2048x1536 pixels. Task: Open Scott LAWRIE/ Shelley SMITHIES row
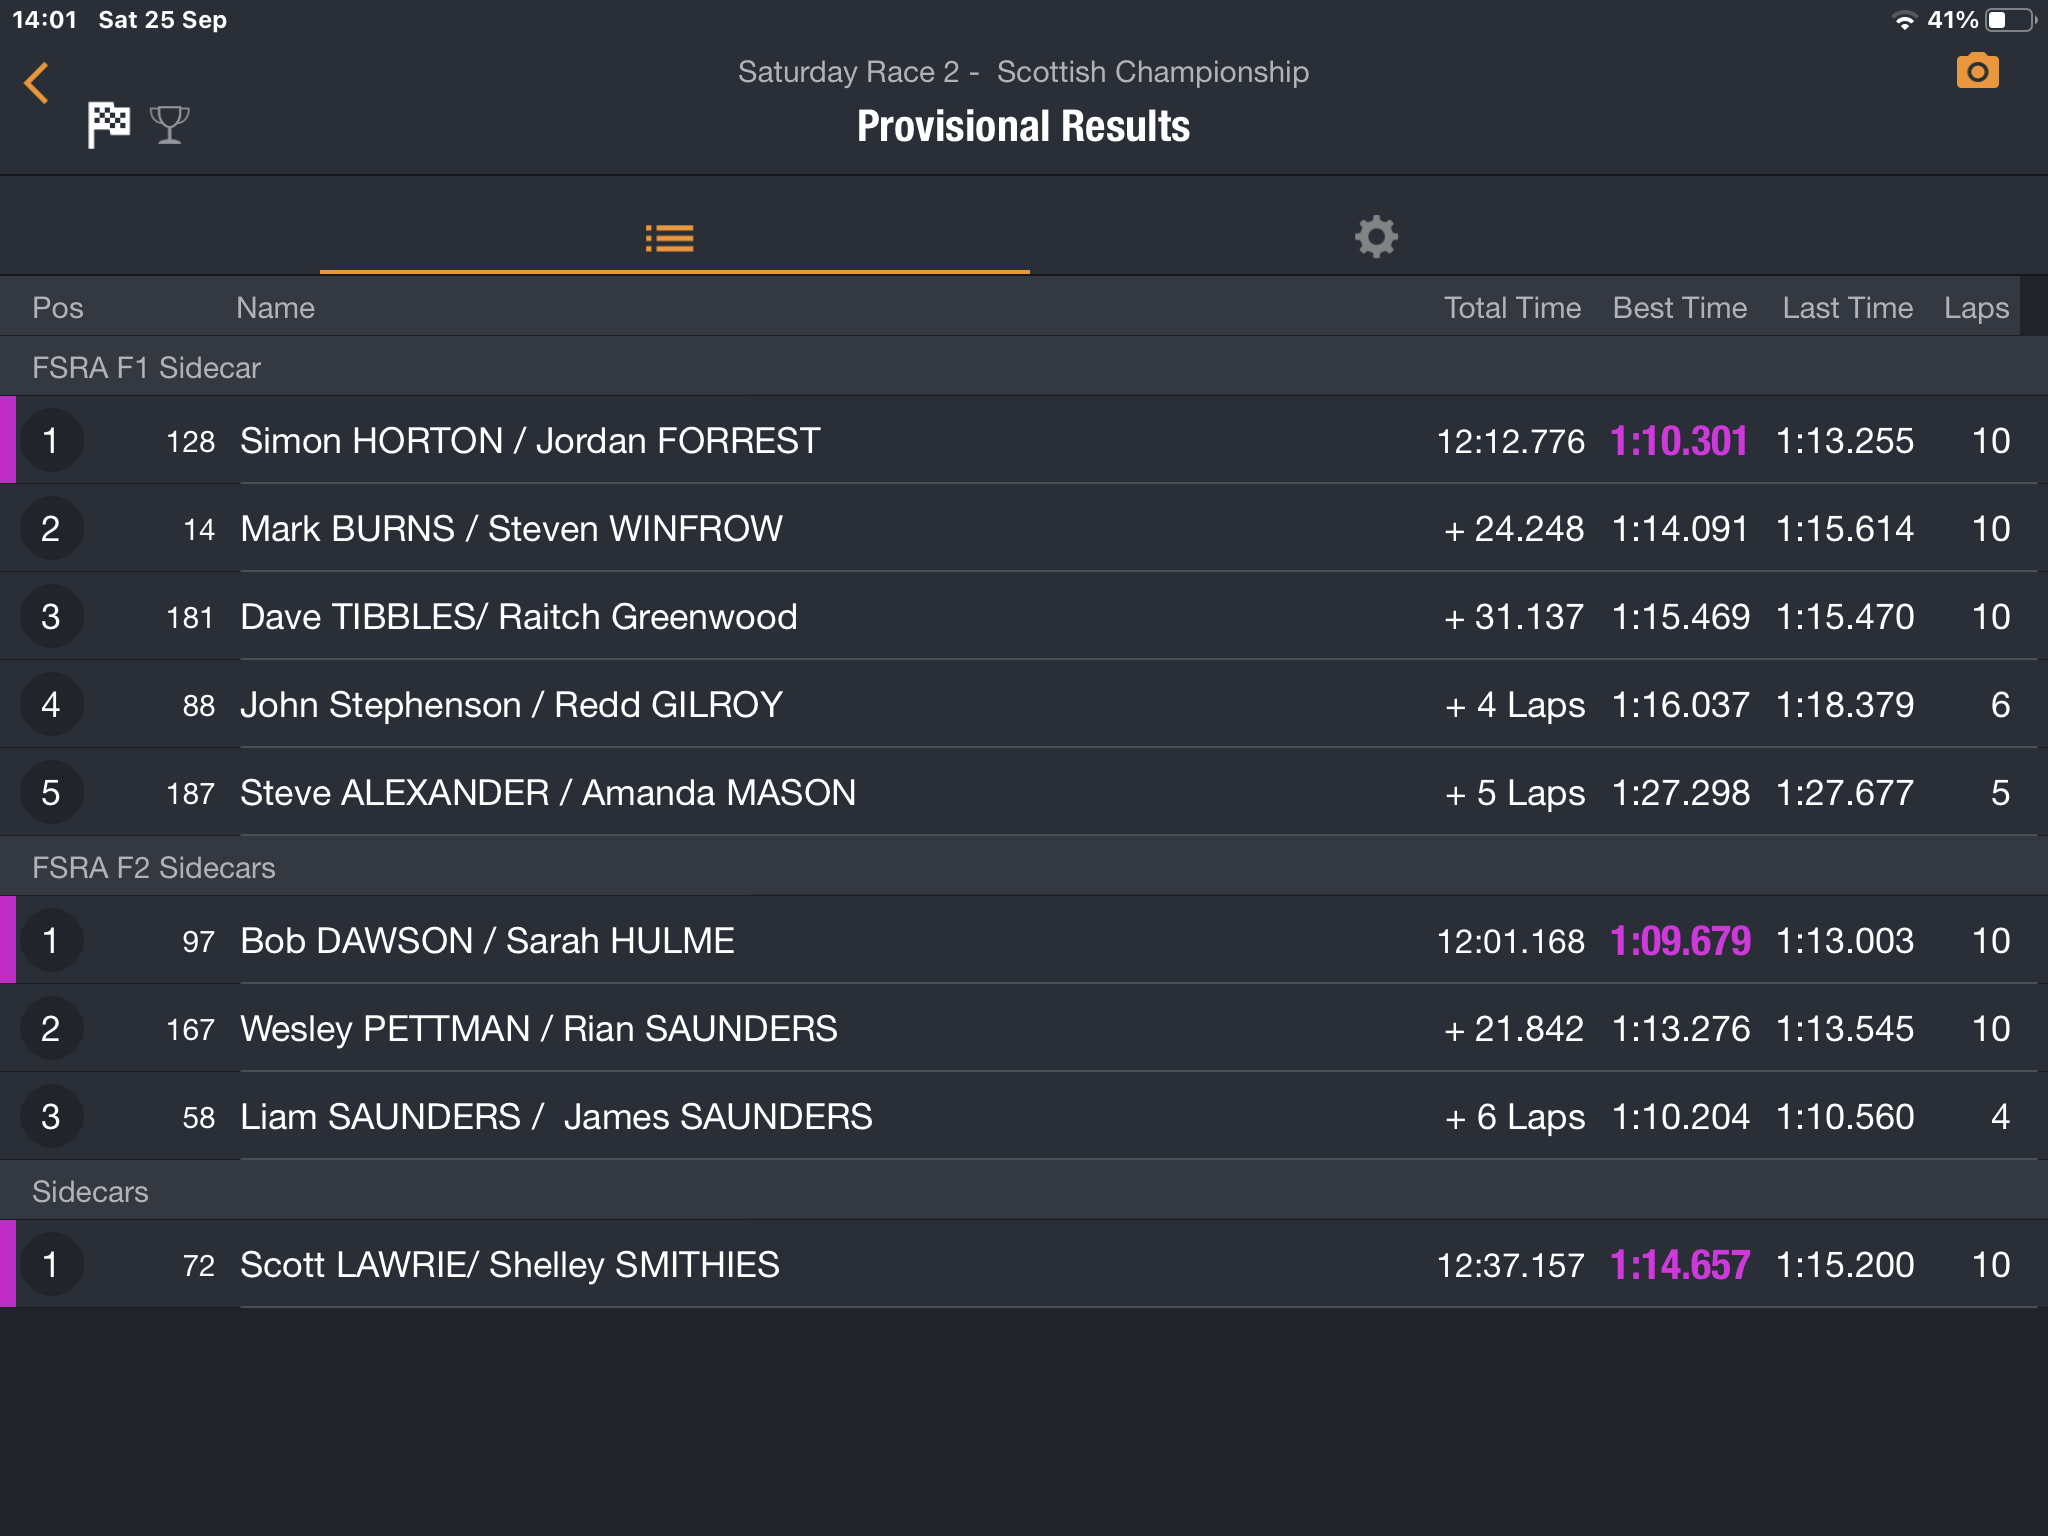1024,1264
